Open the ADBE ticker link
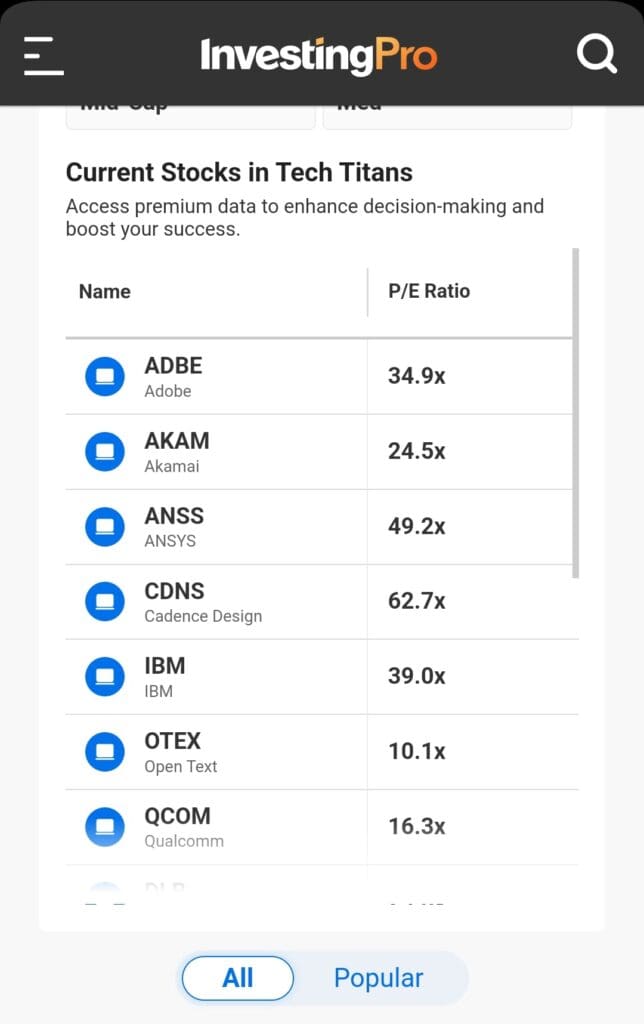This screenshot has height=1024, width=644. [x=173, y=366]
